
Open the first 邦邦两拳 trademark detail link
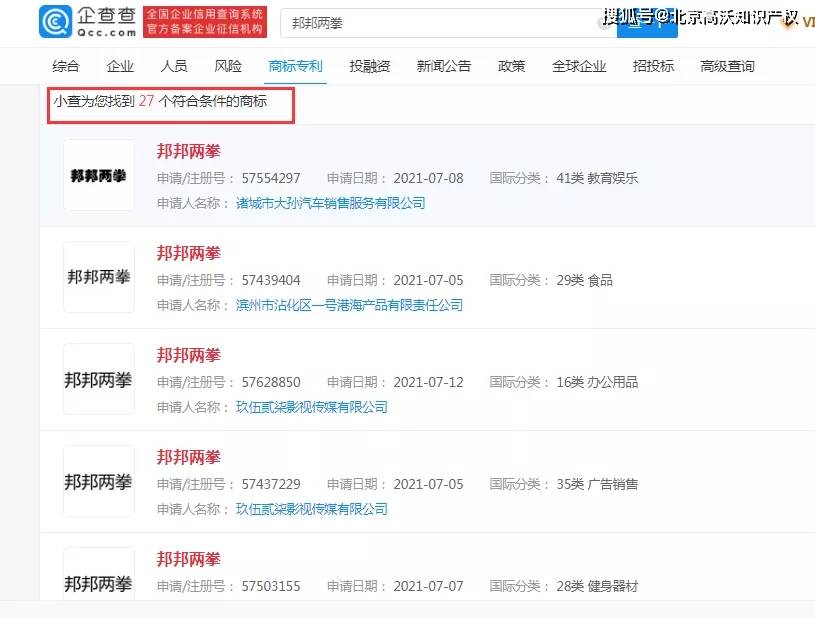188,151
